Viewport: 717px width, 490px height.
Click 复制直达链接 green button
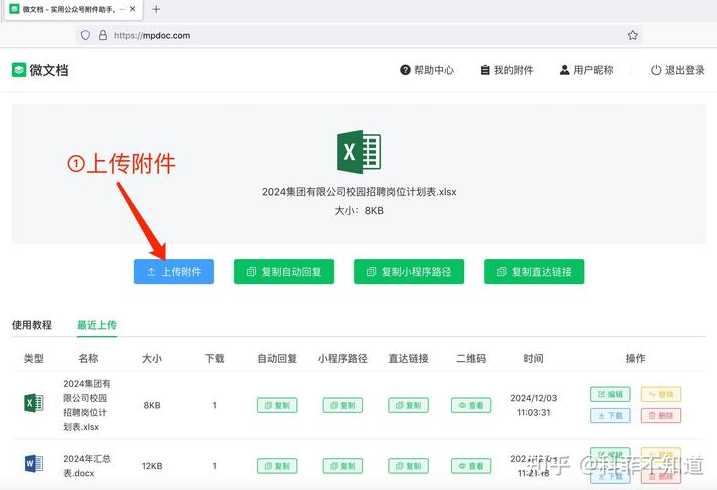coord(534,272)
